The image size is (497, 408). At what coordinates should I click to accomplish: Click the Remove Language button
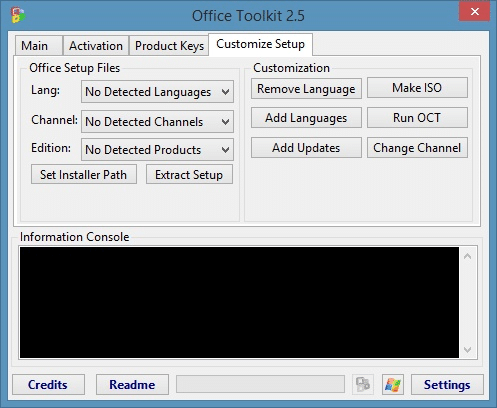[x=306, y=89]
